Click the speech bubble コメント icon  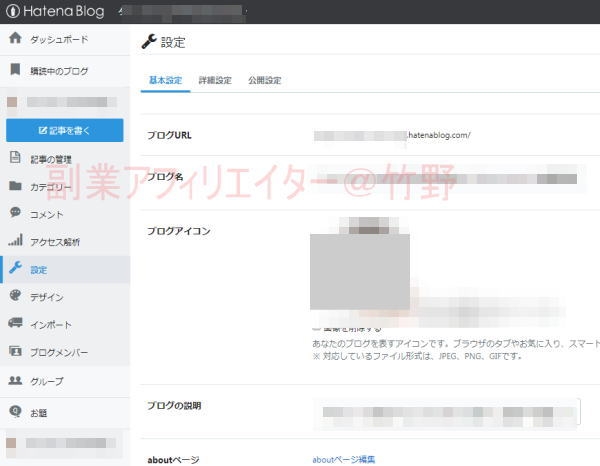point(15,213)
